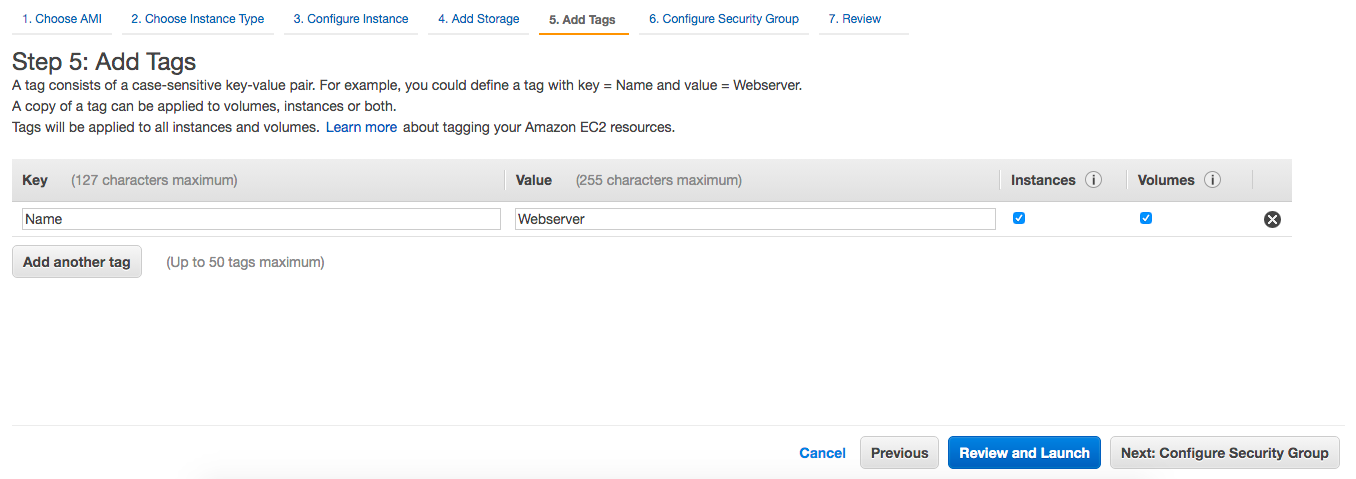
Task: Cancel the instance launch wizard
Action: (822, 453)
